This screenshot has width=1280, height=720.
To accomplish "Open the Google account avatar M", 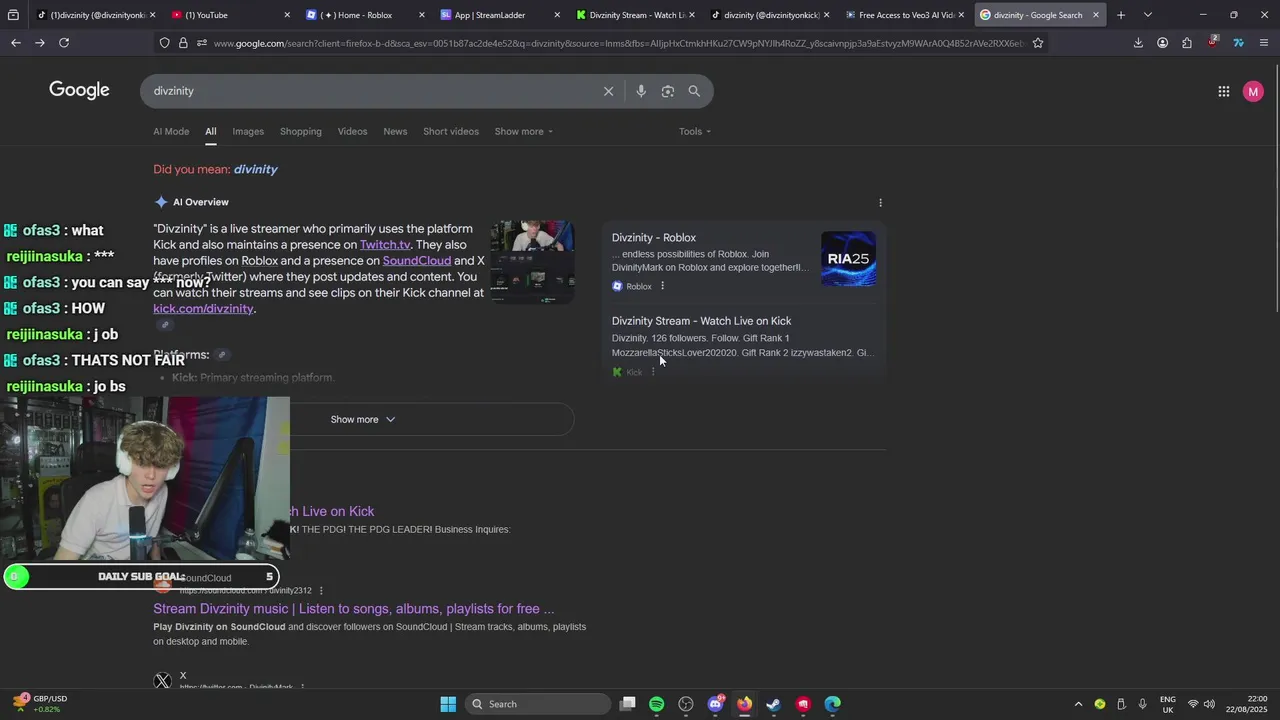I will tap(1253, 91).
